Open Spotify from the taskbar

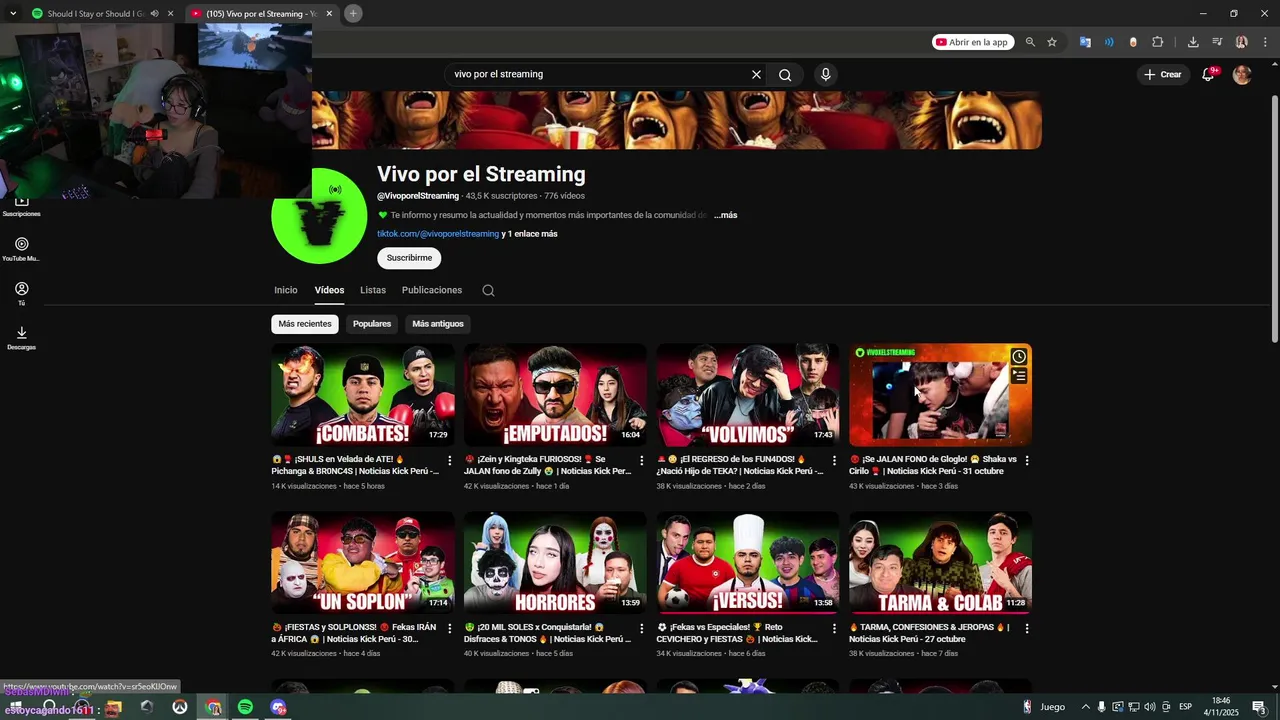pyautogui.click(x=245, y=707)
